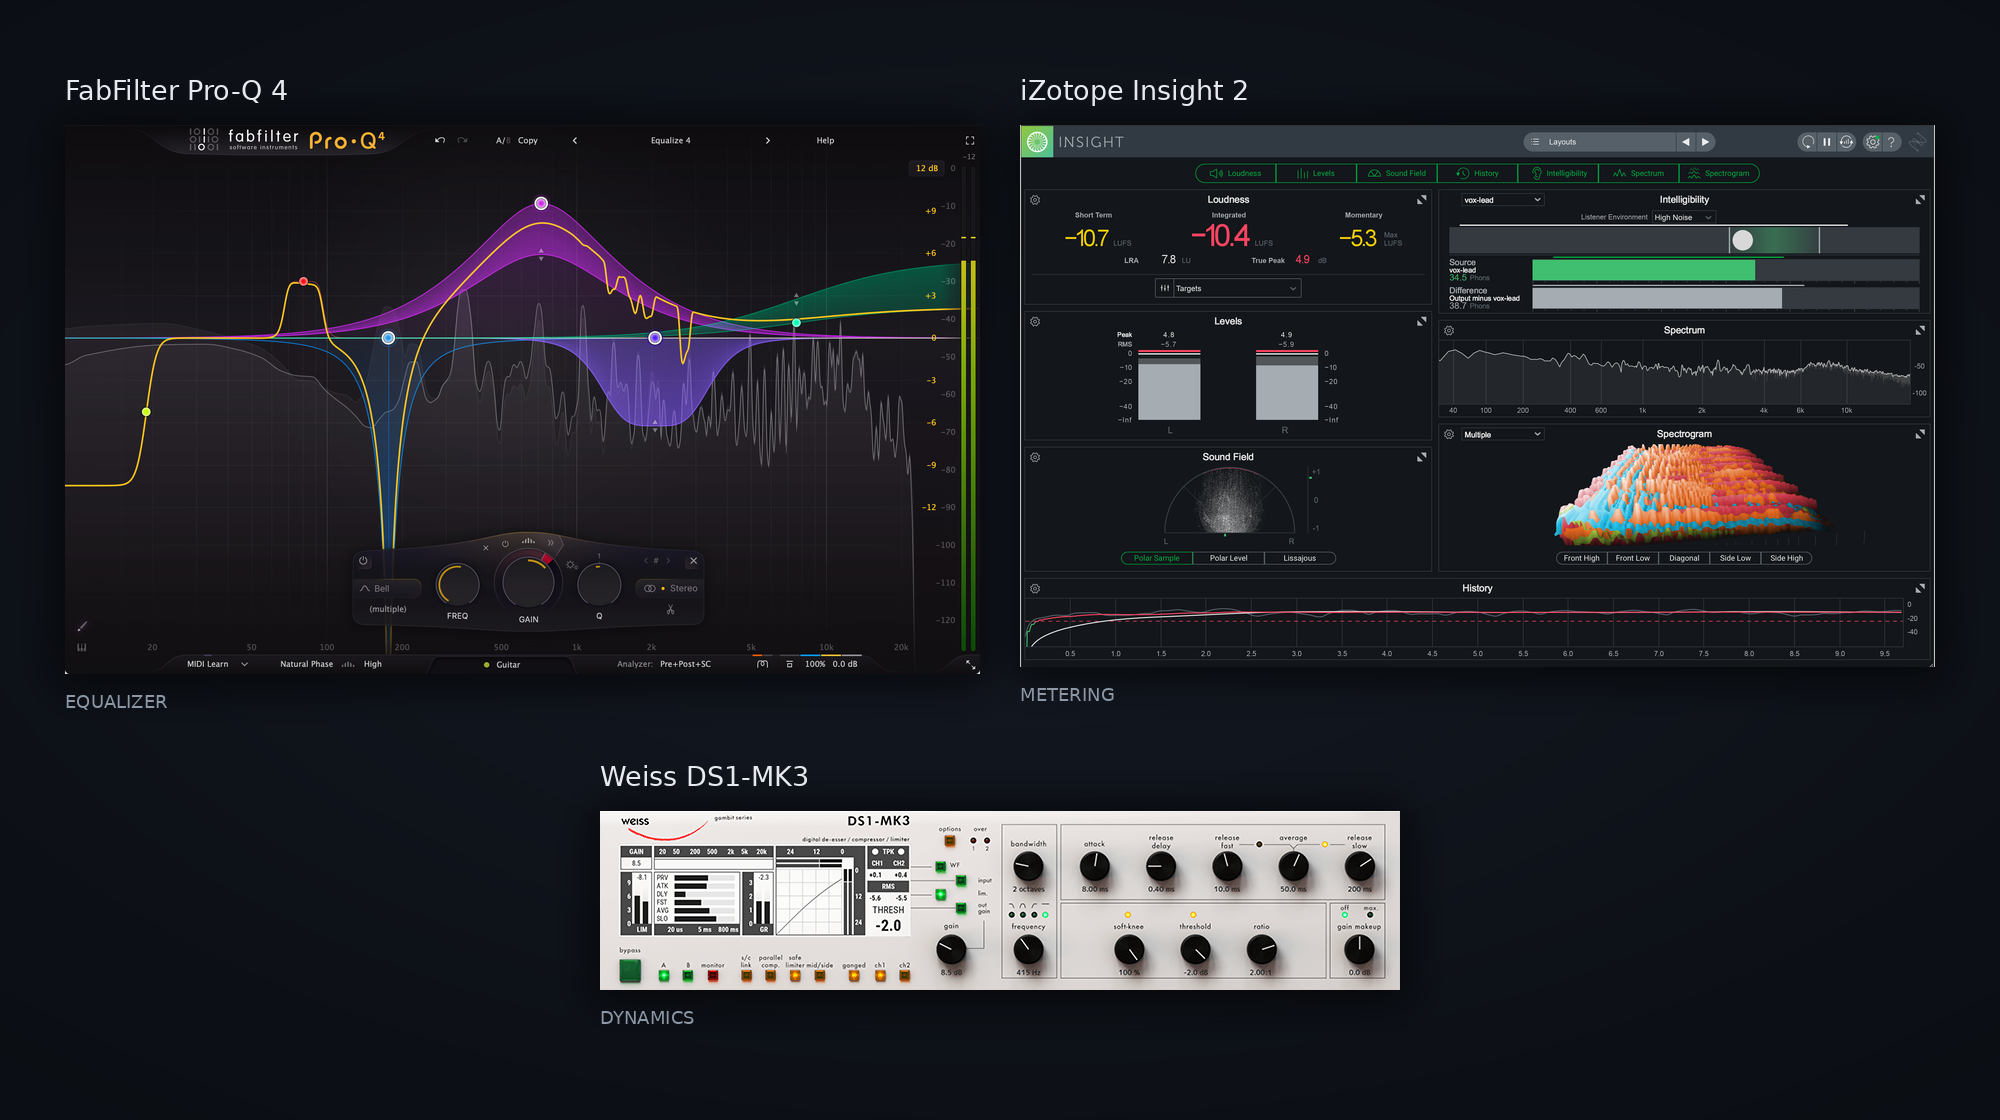This screenshot has height=1120, width=2000.
Task: Click the scissors split band icon
Action: tap(670, 609)
